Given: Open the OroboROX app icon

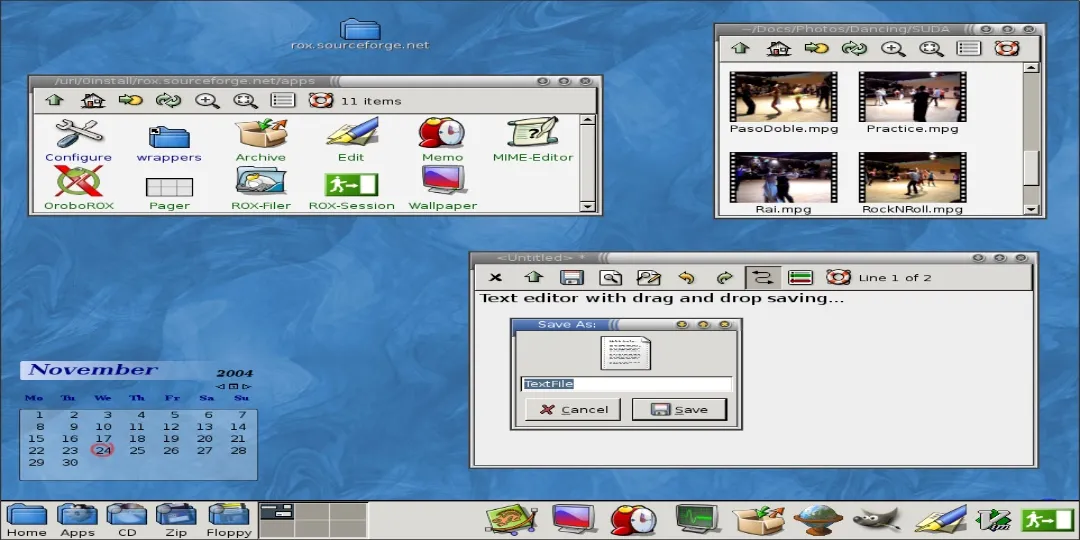Looking at the screenshot, I should click(78, 183).
